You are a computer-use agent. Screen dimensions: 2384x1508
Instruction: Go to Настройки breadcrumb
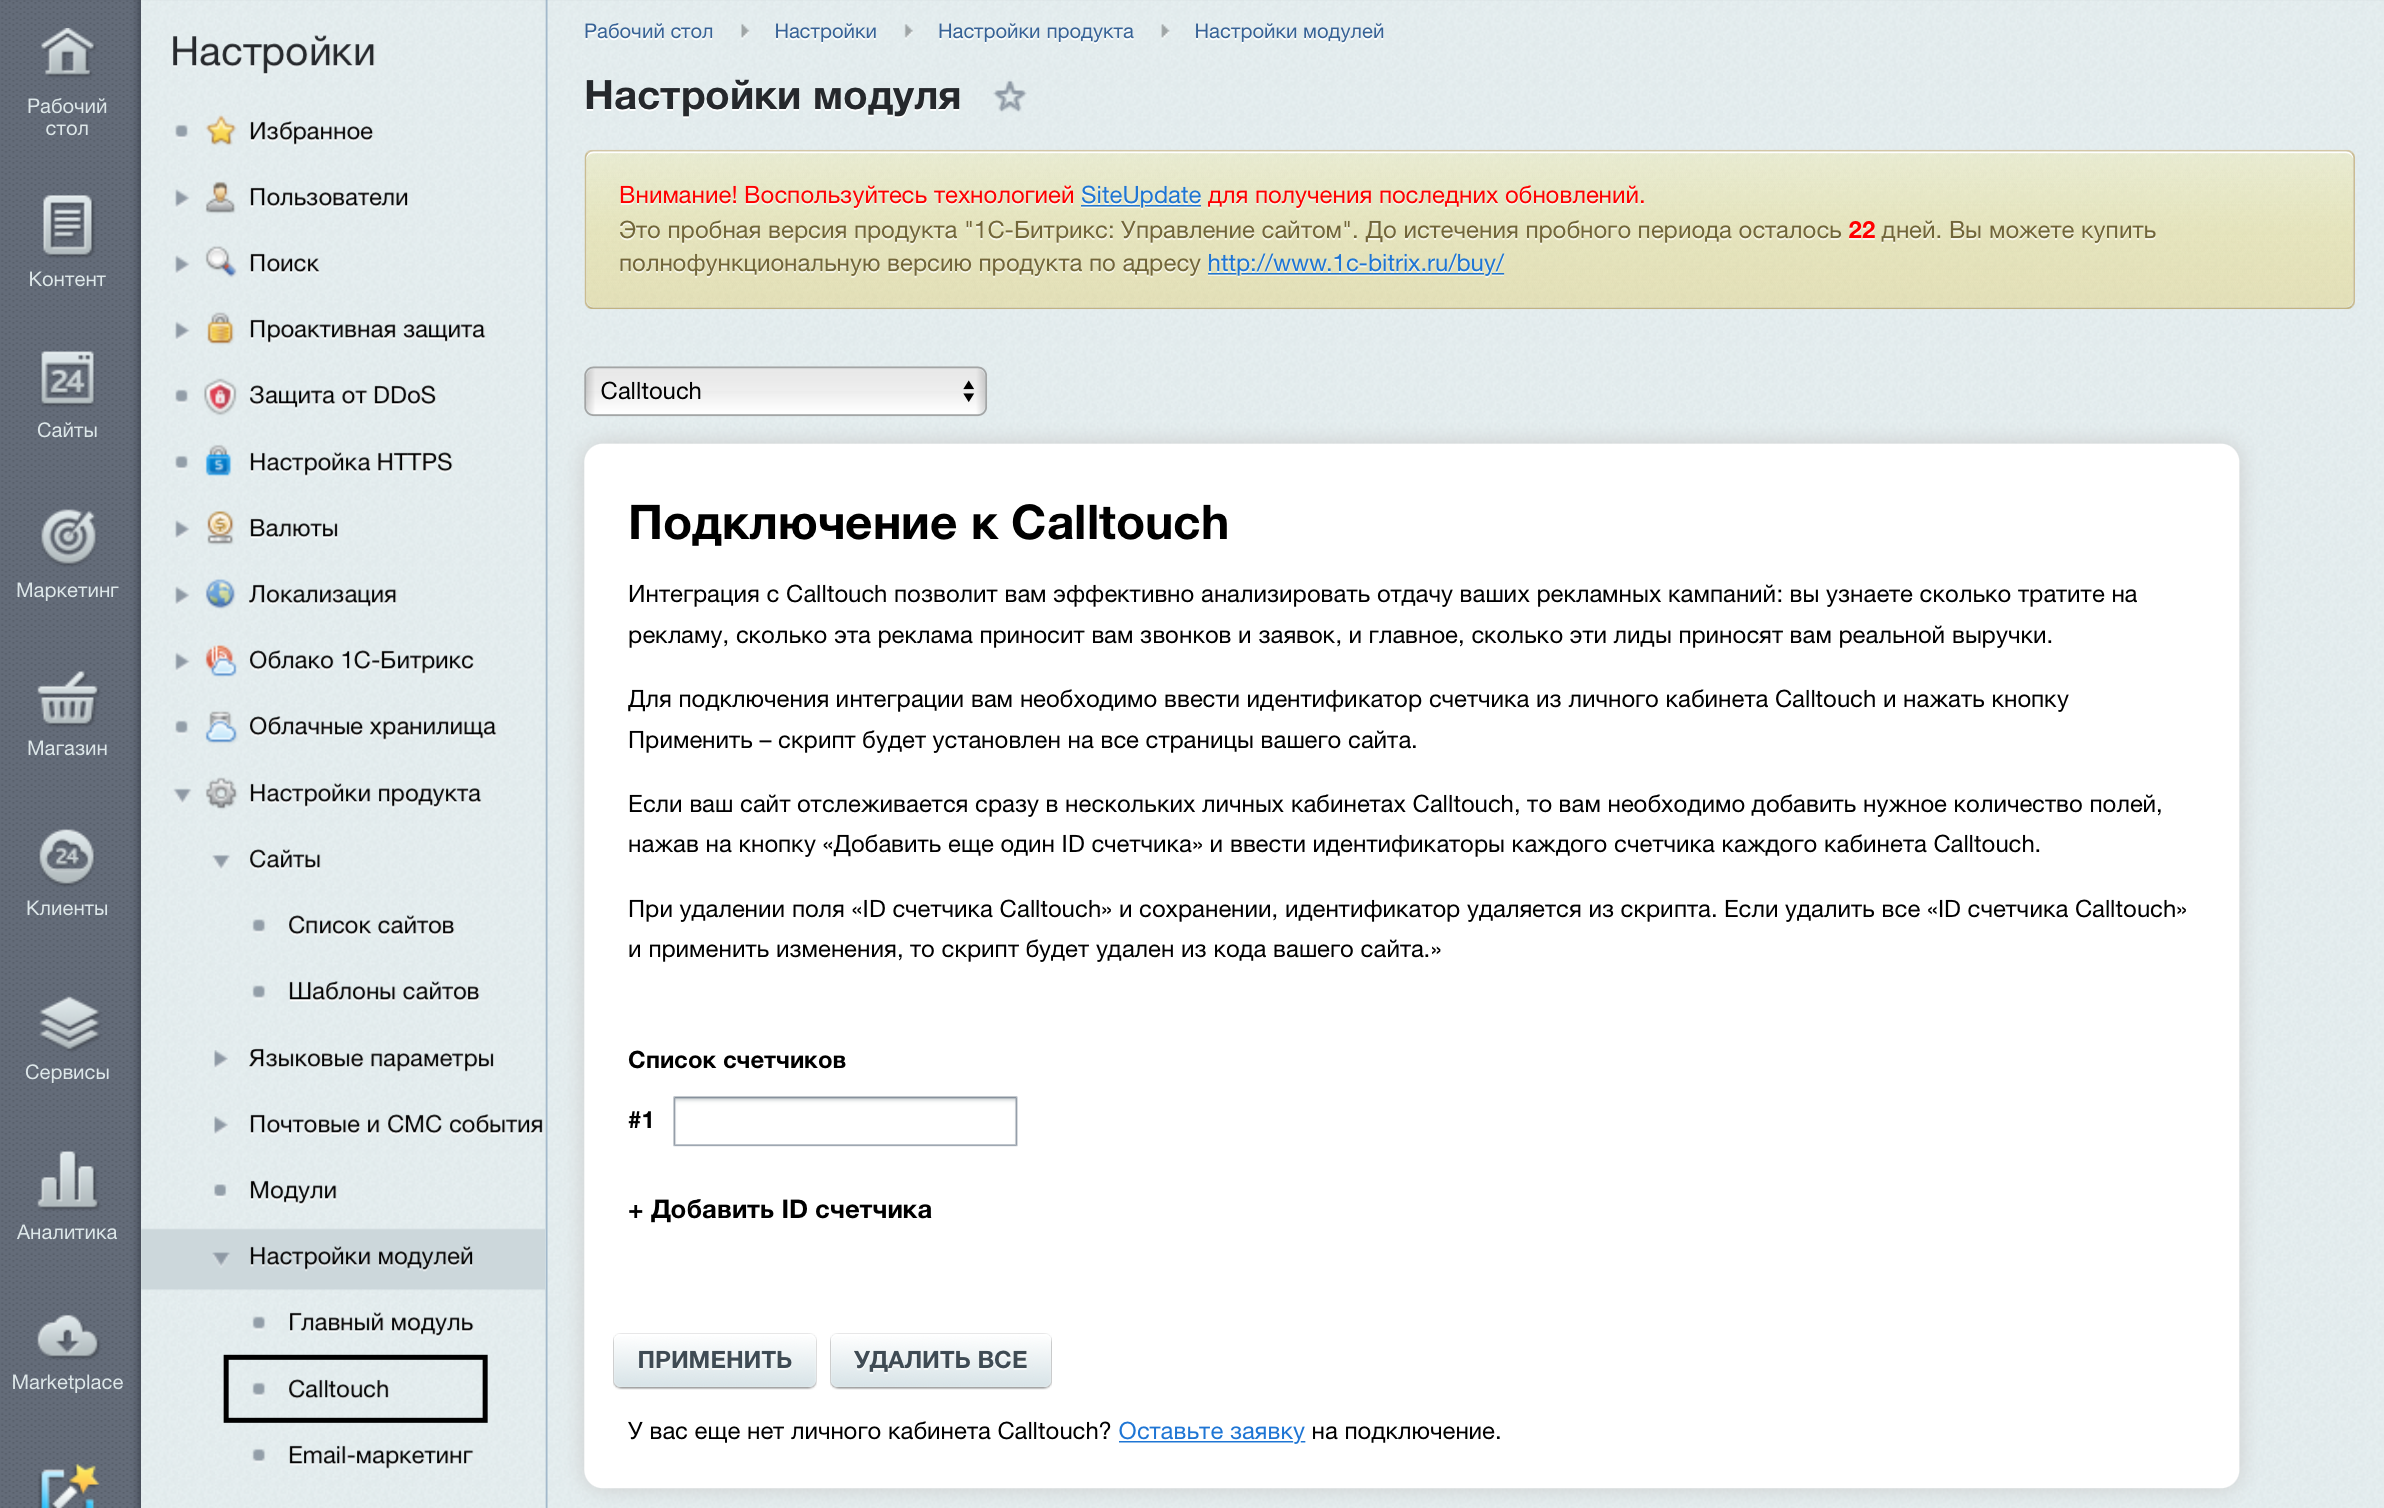825,31
